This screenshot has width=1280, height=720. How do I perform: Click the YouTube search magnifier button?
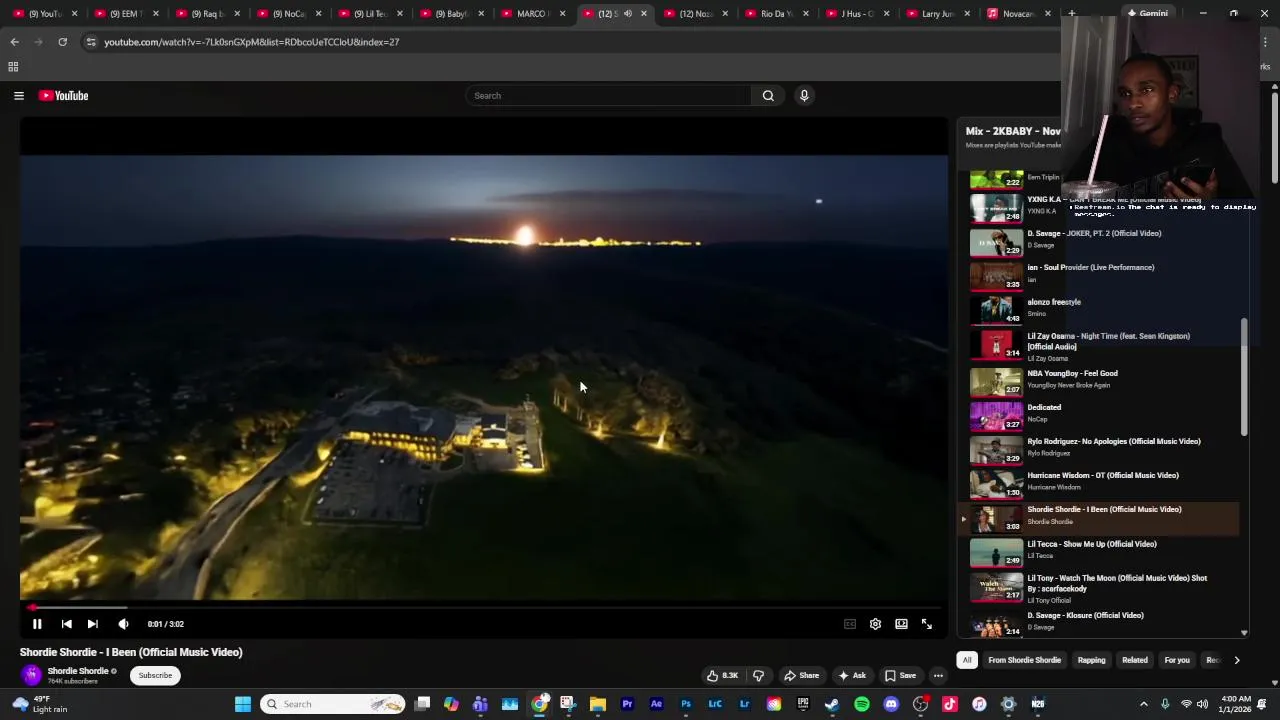pos(768,96)
